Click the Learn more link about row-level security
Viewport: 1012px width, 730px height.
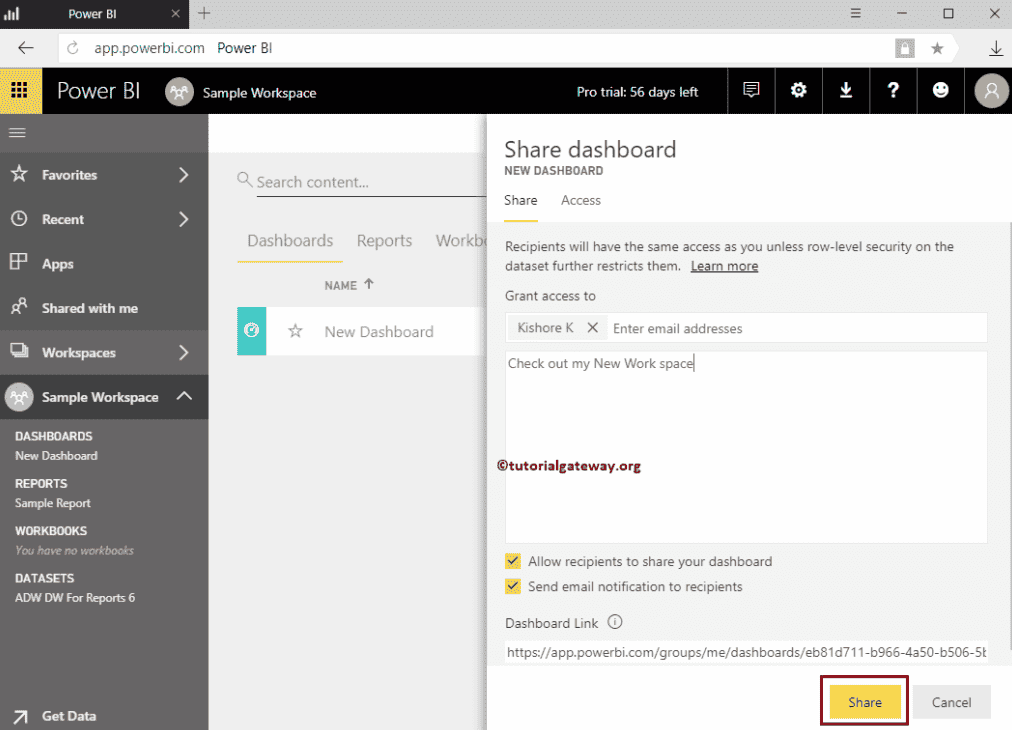coord(723,265)
